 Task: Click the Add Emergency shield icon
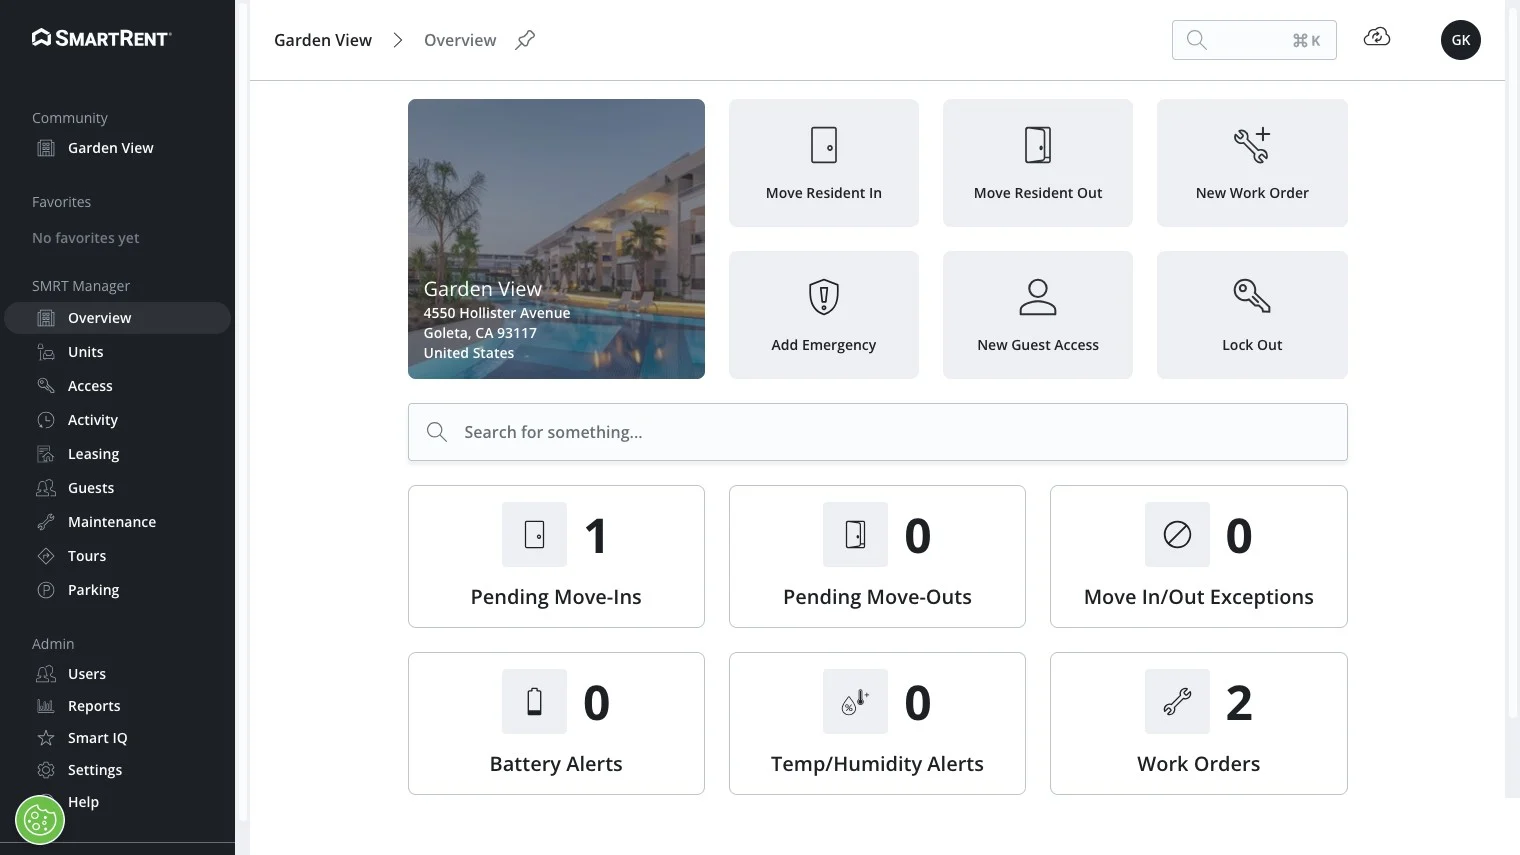pos(824,297)
